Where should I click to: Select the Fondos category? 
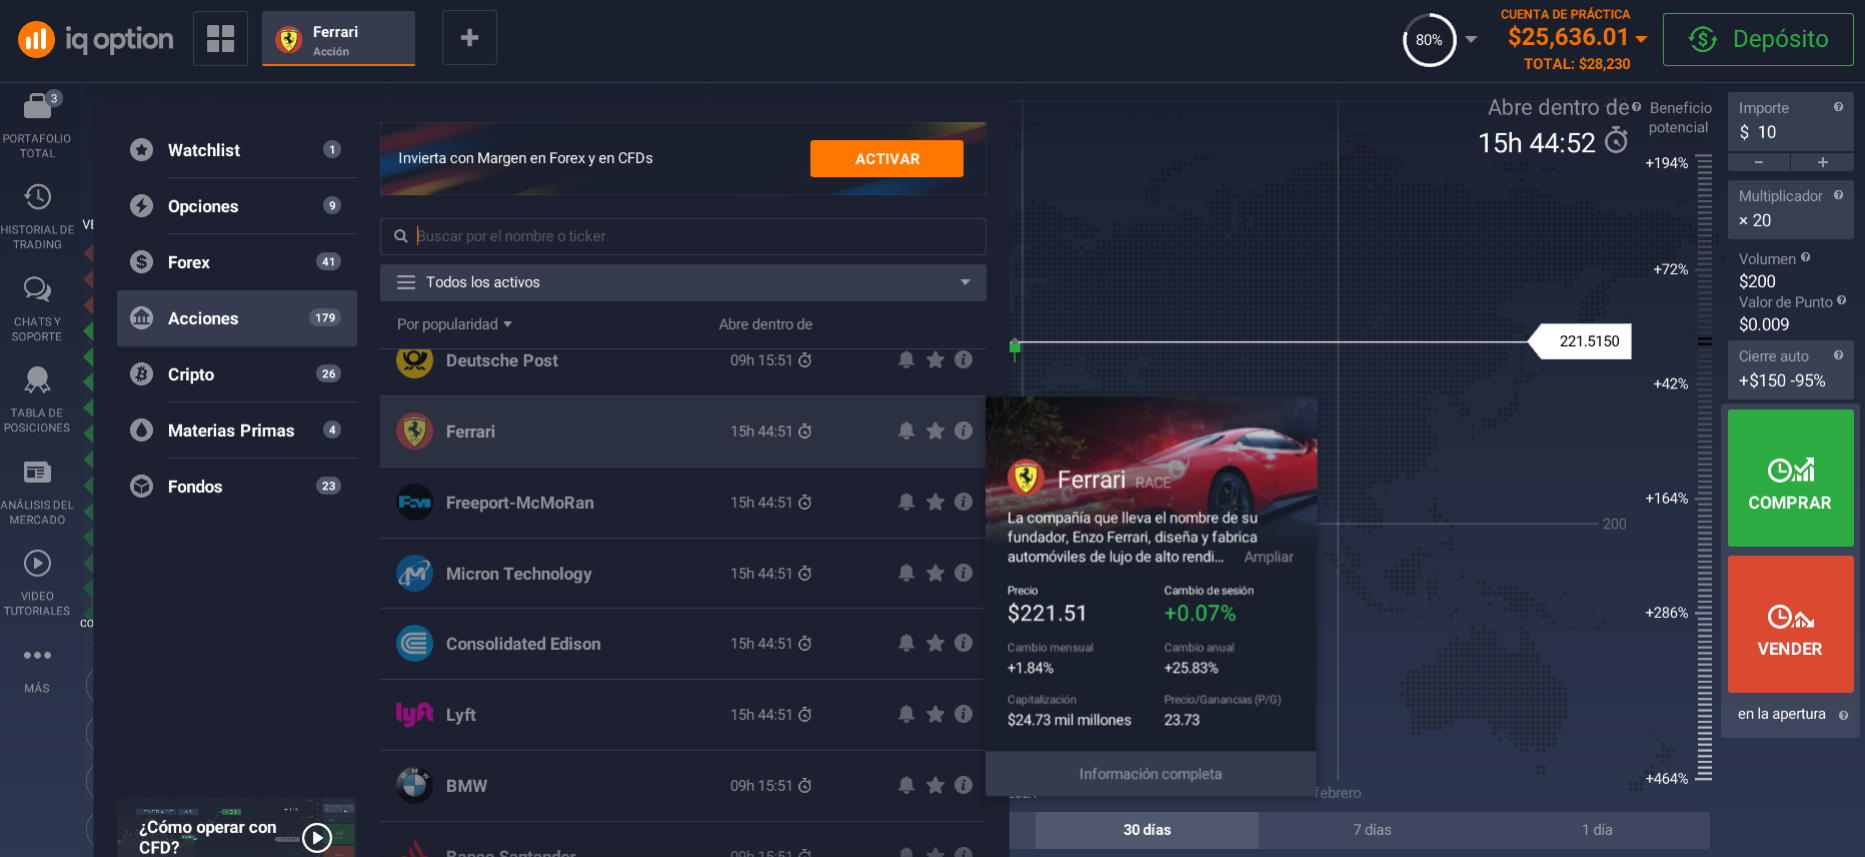[x=237, y=486]
